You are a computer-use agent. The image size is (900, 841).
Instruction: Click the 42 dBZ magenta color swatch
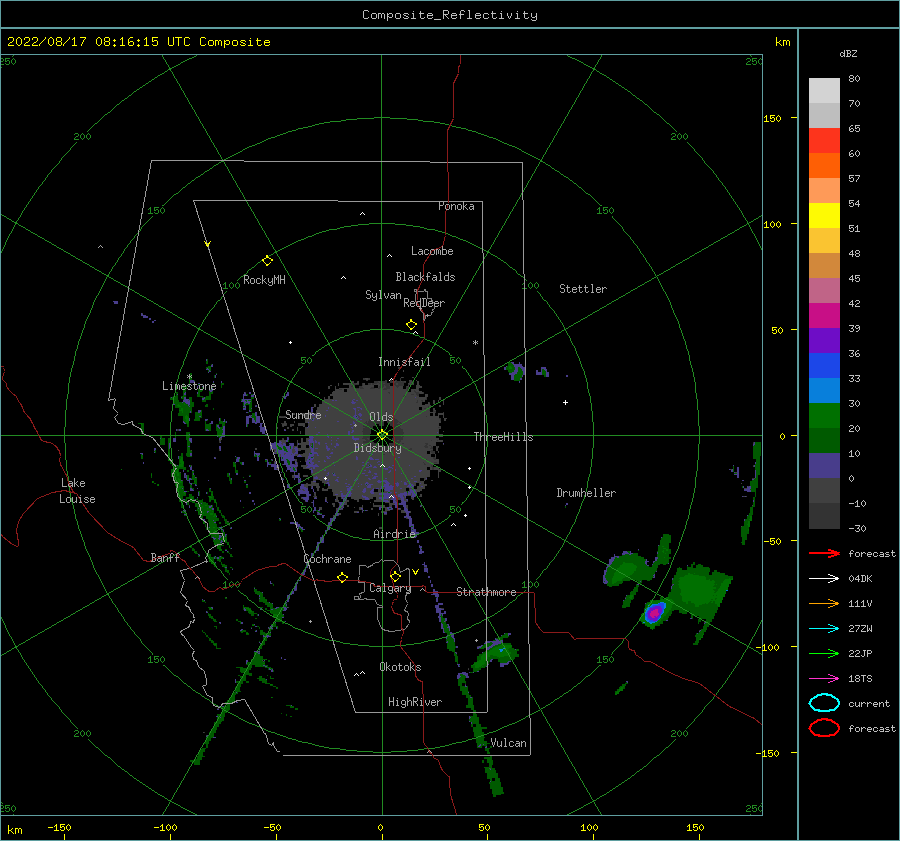coord(824,315)
